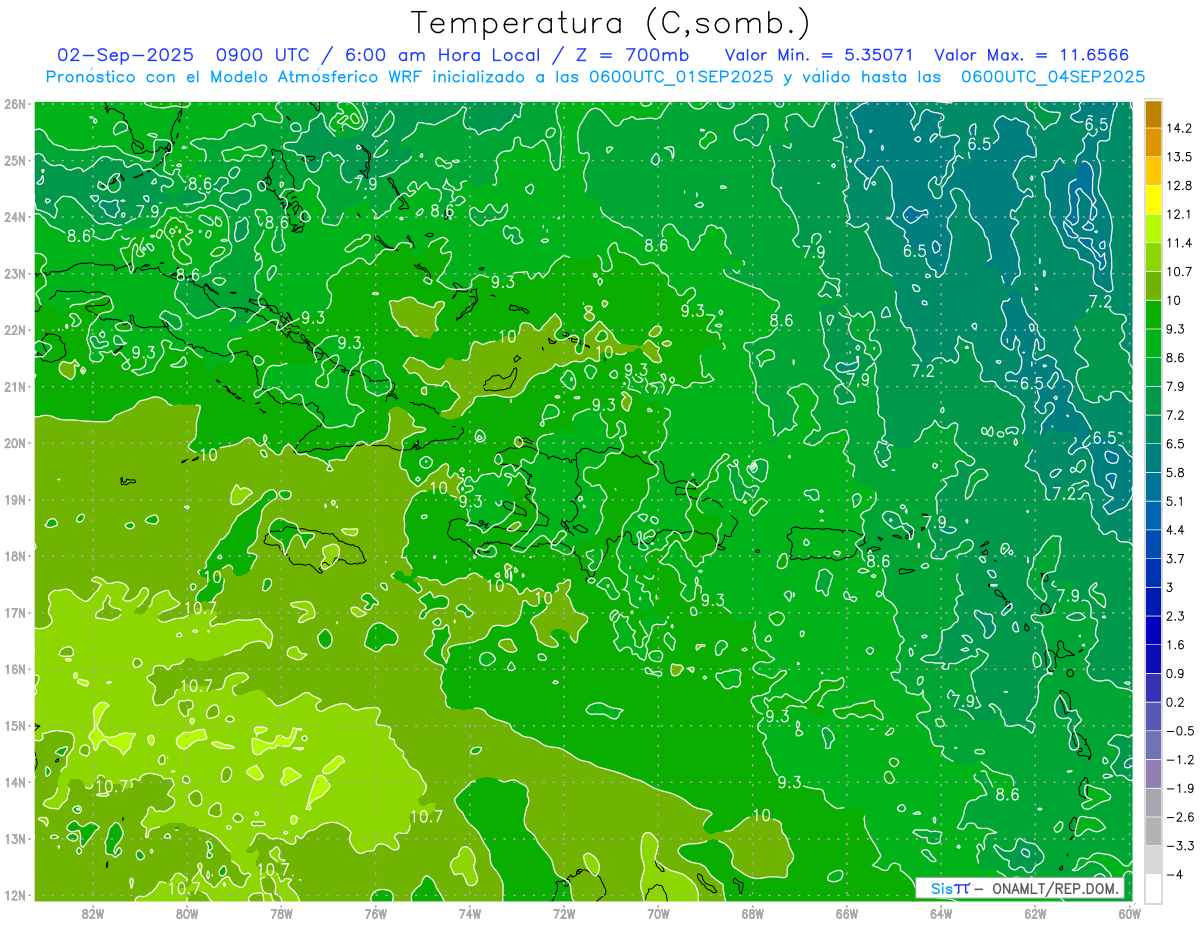Viewport: 1200px width, 927px height.
Task: Click the 14N latitude axis label
Action: tap(14, 782)
